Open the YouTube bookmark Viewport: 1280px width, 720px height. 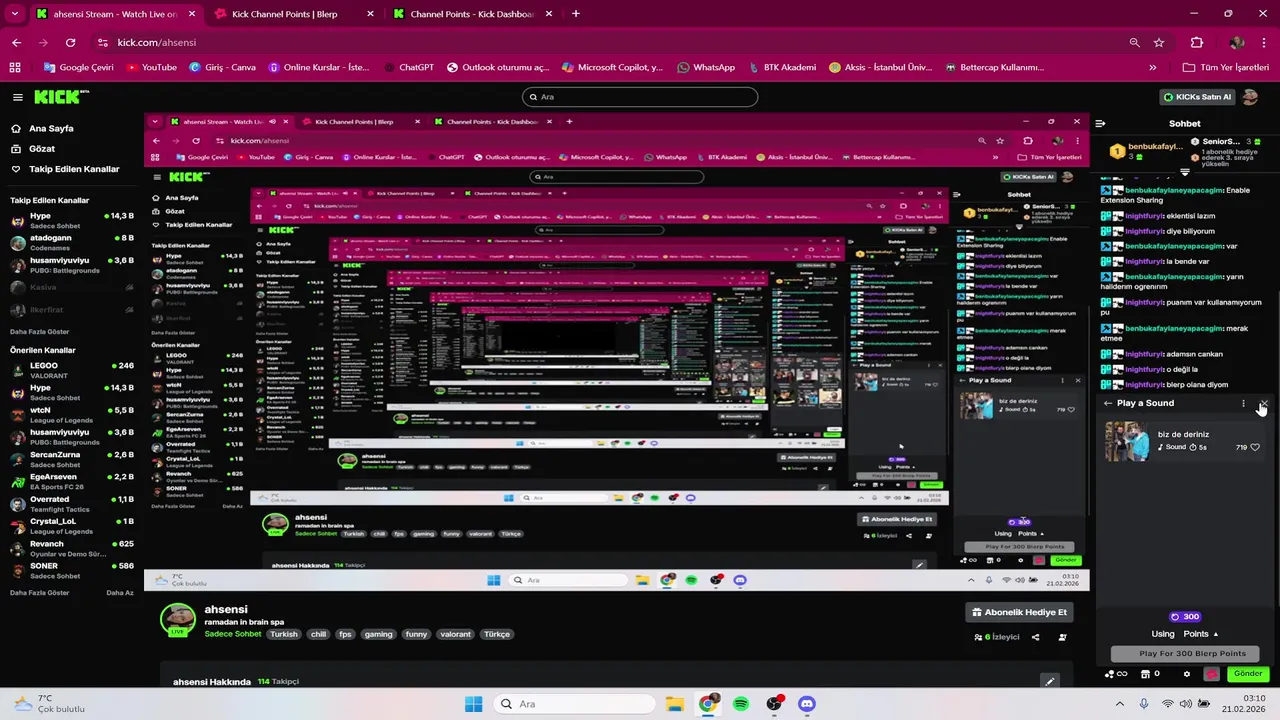(x=151, y=67)
